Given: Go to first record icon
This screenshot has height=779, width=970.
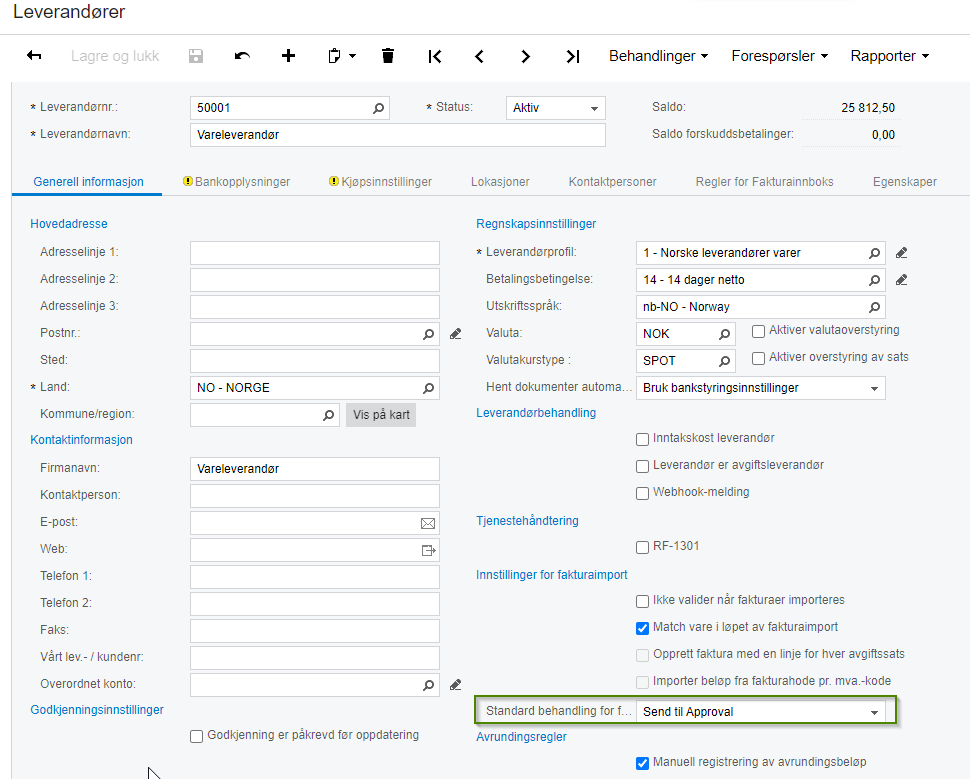Looking at the screenshot, I should pos(435,56).
